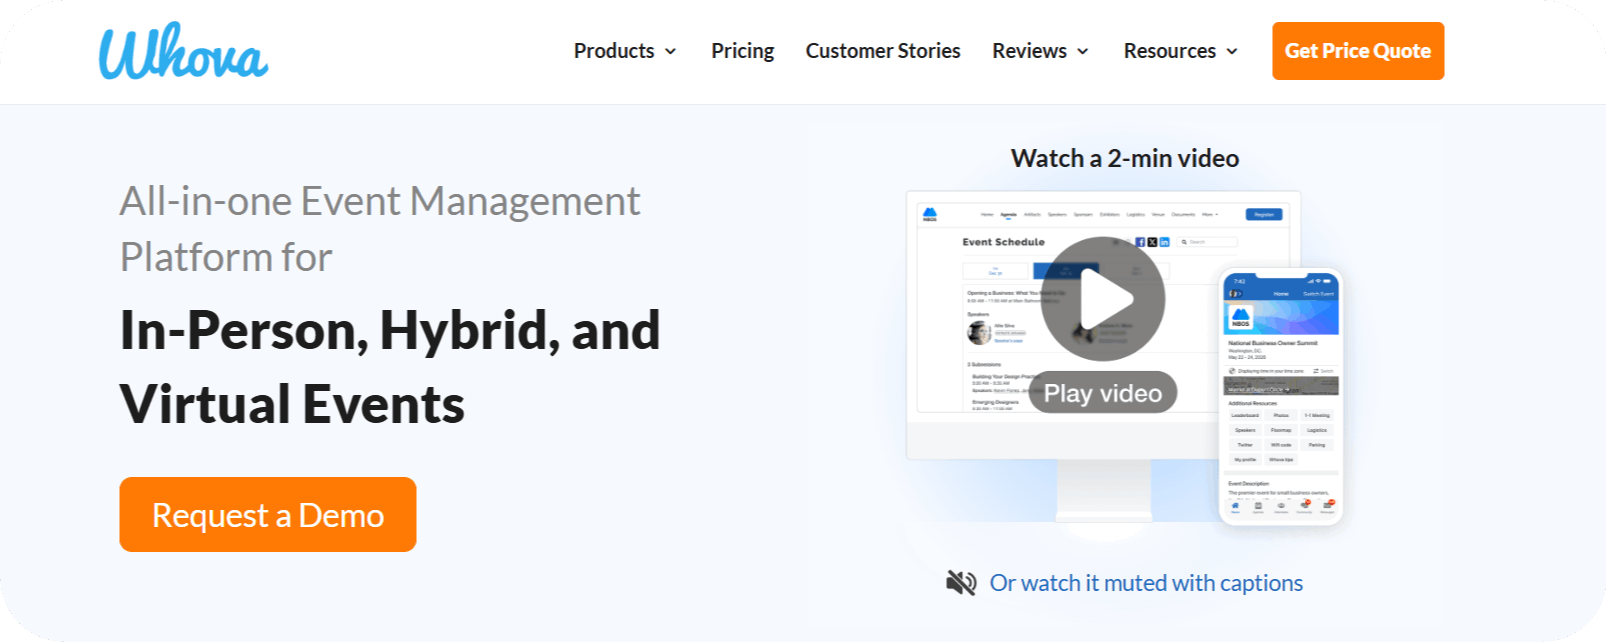The width and height of the screenshot is (1607, 642).
Task: Click the Get Price Quote button
Action: click(x=1358, y=51)
